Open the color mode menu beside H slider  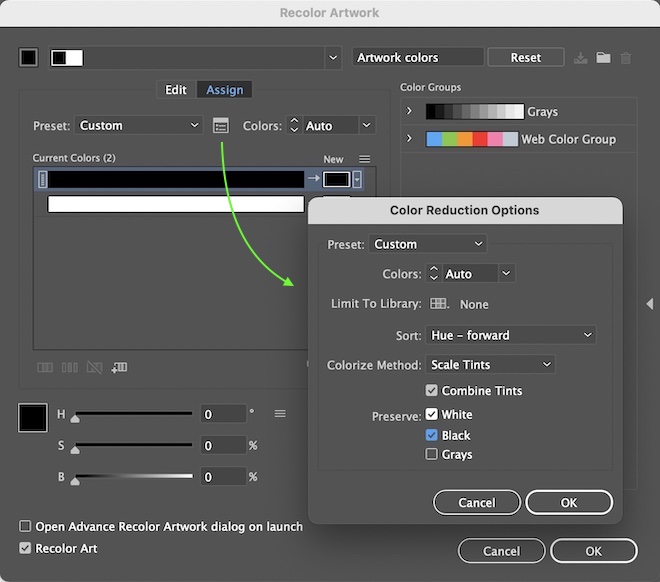pyautogui.click(x=280, y=414)
